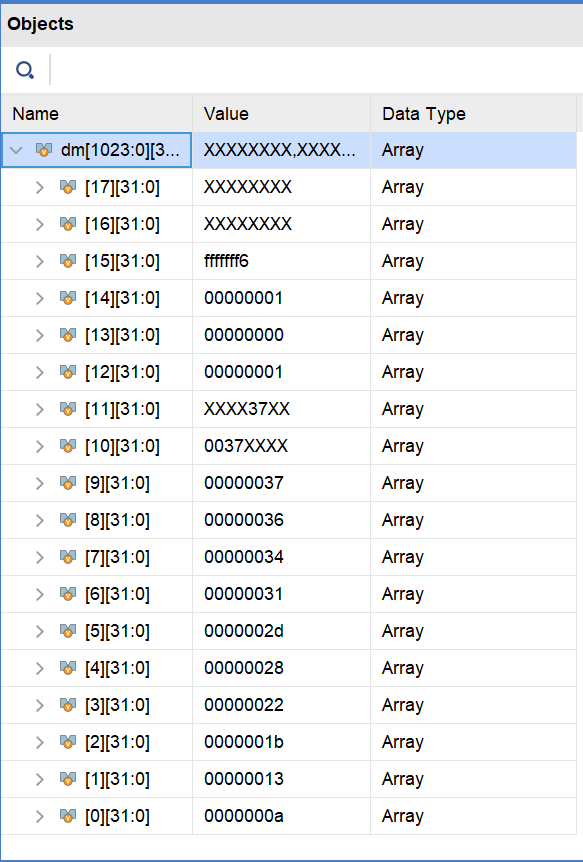This screenshot has height=862, width=583.
Task: Expand element [2][31:0] bits
Action: click(40, 742)
